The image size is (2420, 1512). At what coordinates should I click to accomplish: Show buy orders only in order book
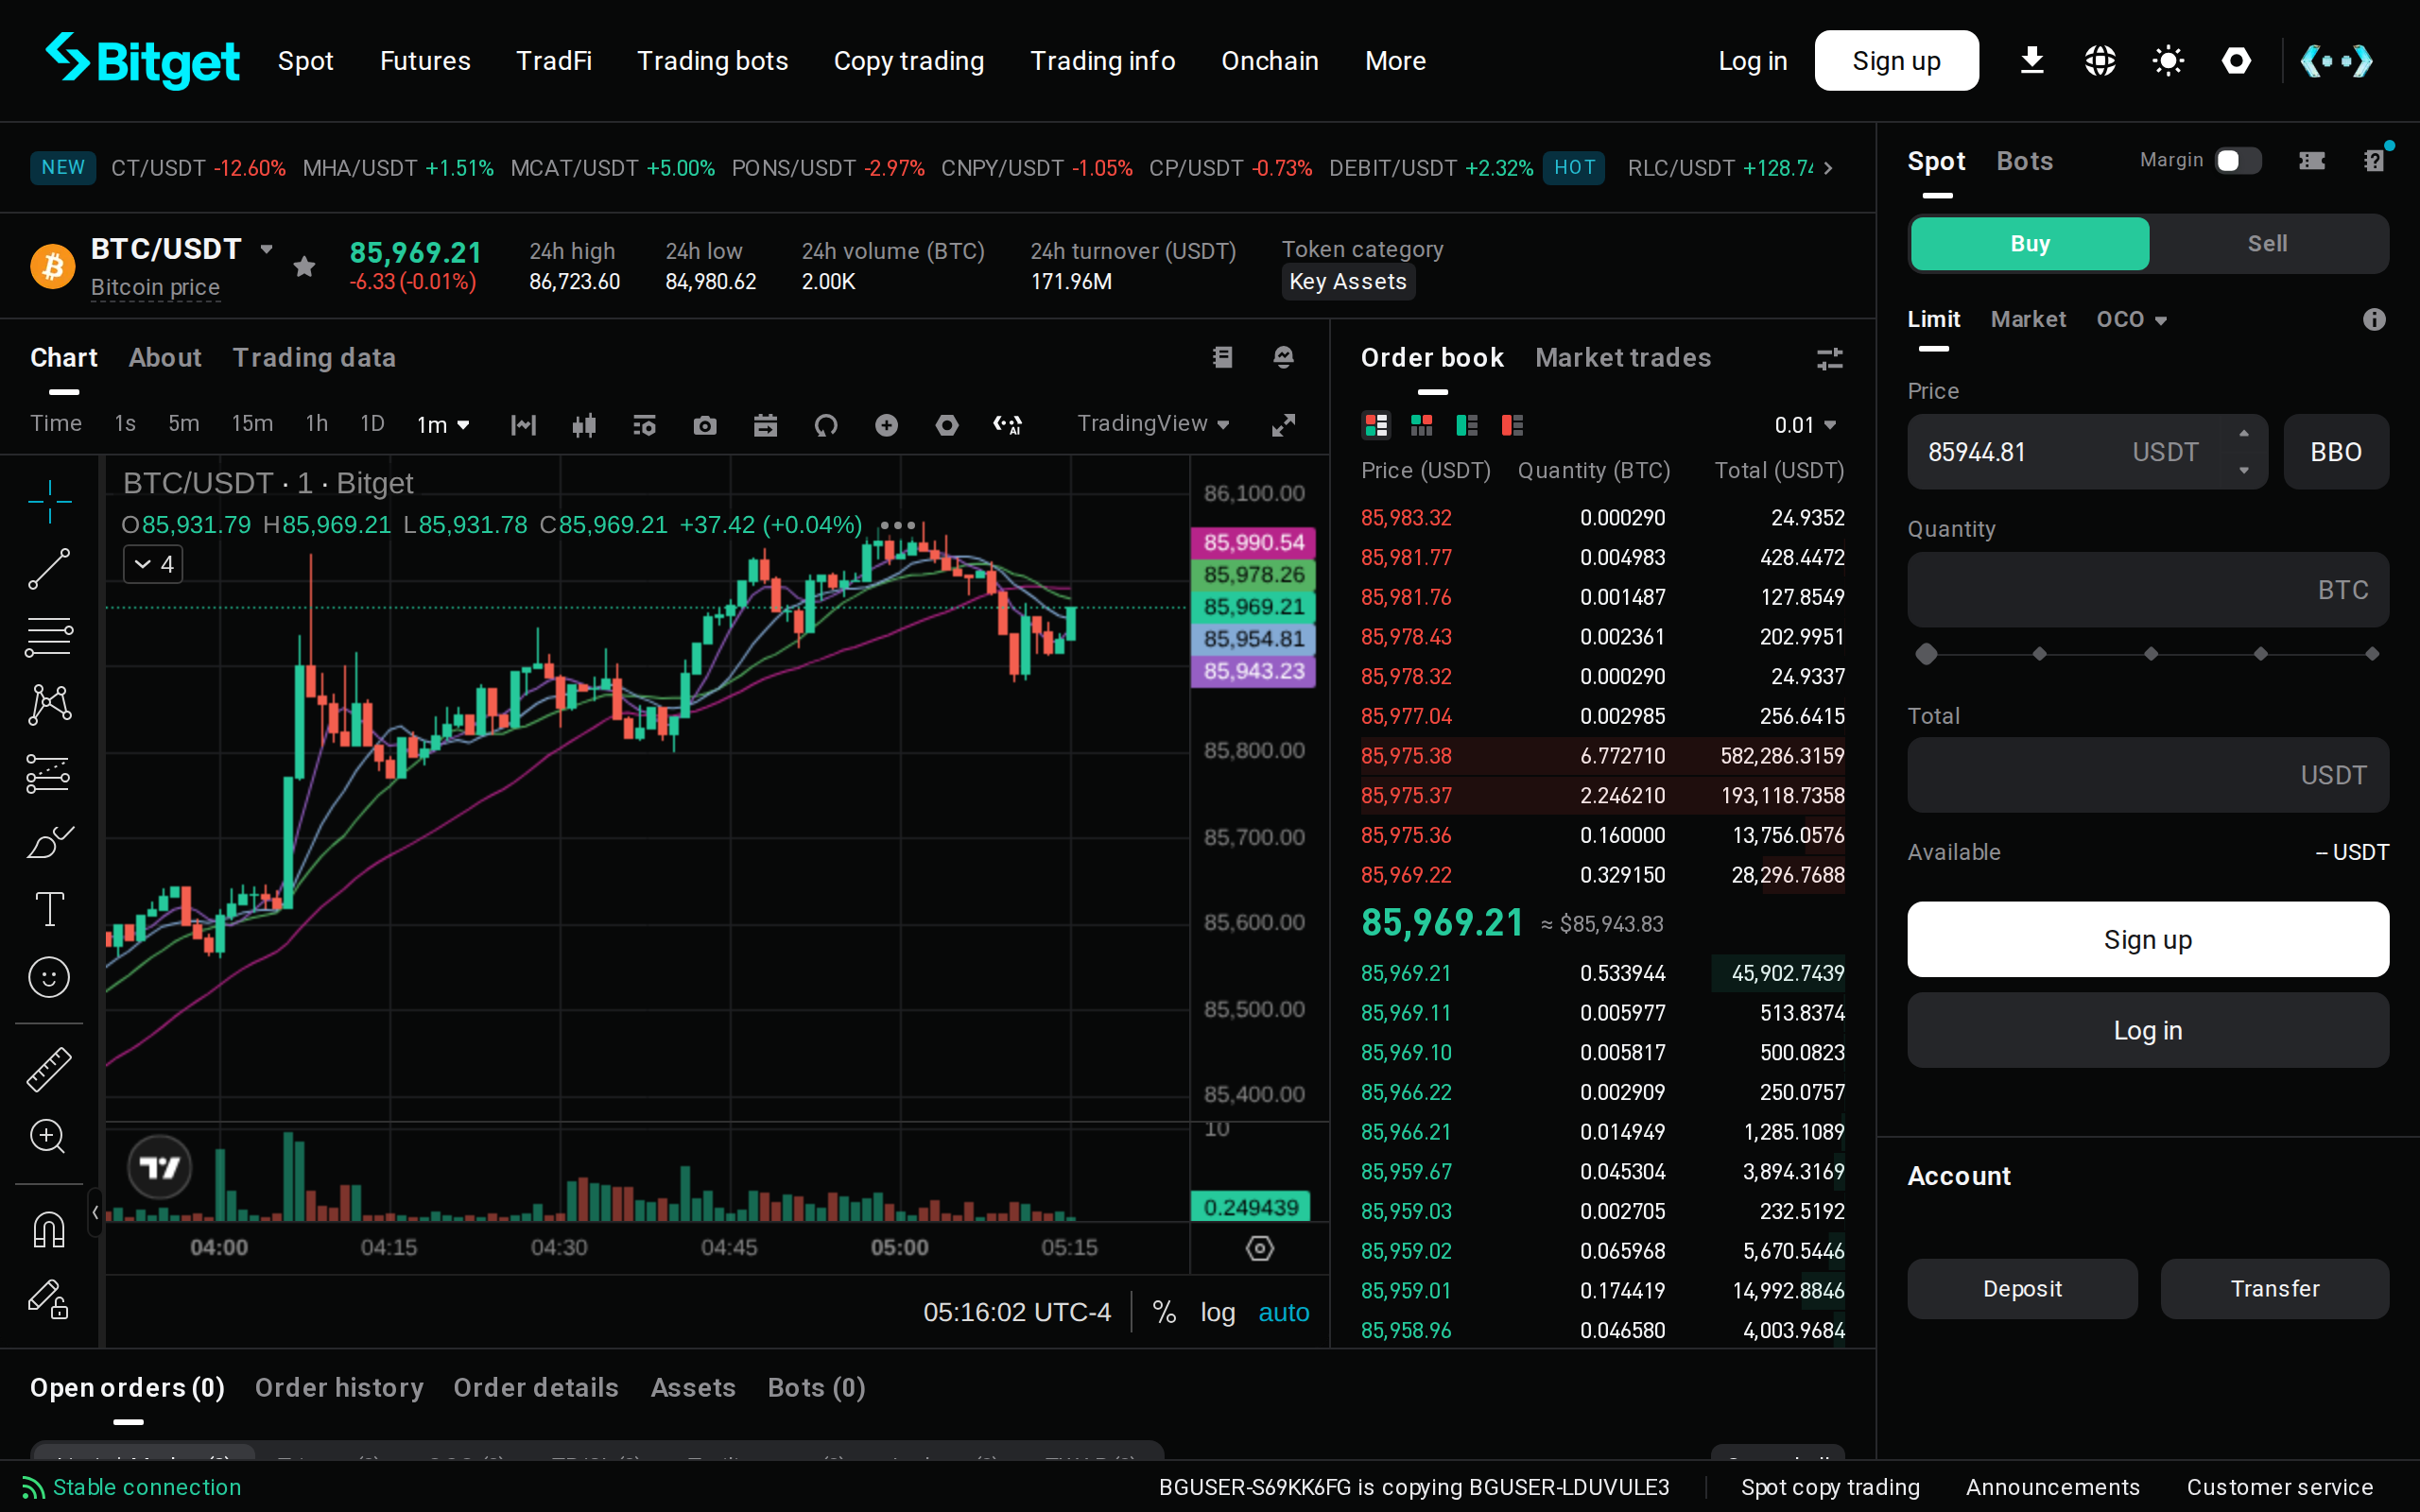1467,425
